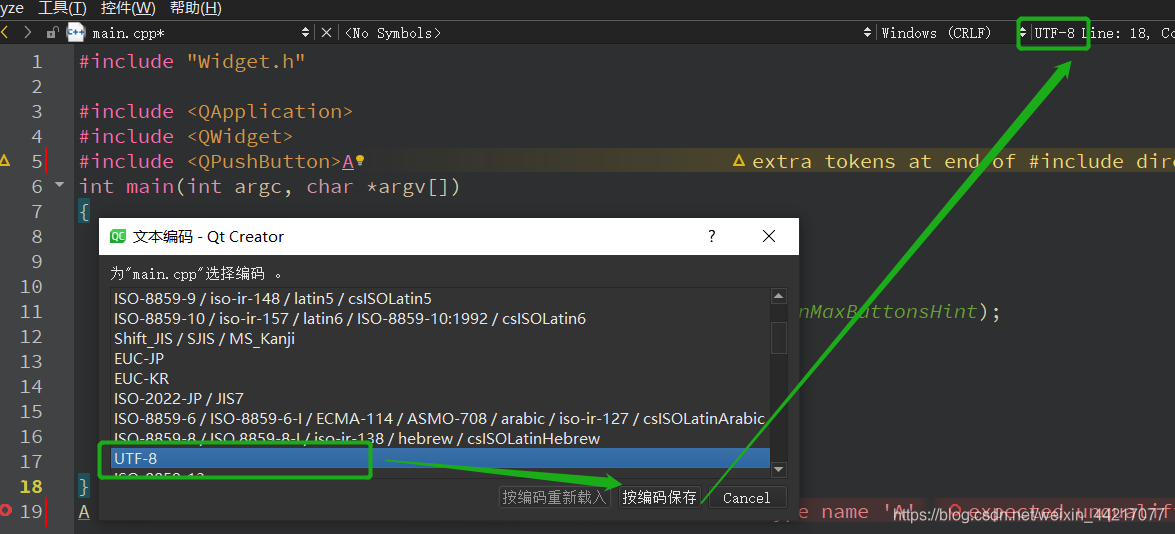The image size is (1175, 534).
Task: Go back with the left arrow icon
Action: click(x=4, y=32)
